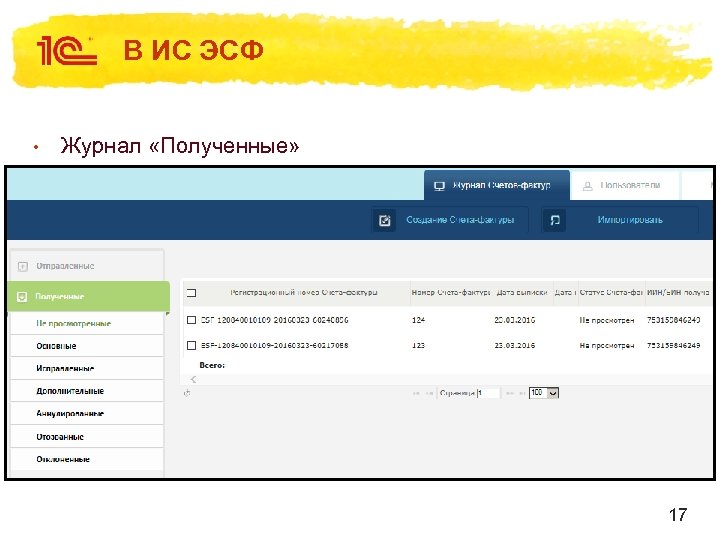Viewport: 720px width, 540px height.
Task: Click Не просмотрен status in row 124
Action: [x=607, y=320]
